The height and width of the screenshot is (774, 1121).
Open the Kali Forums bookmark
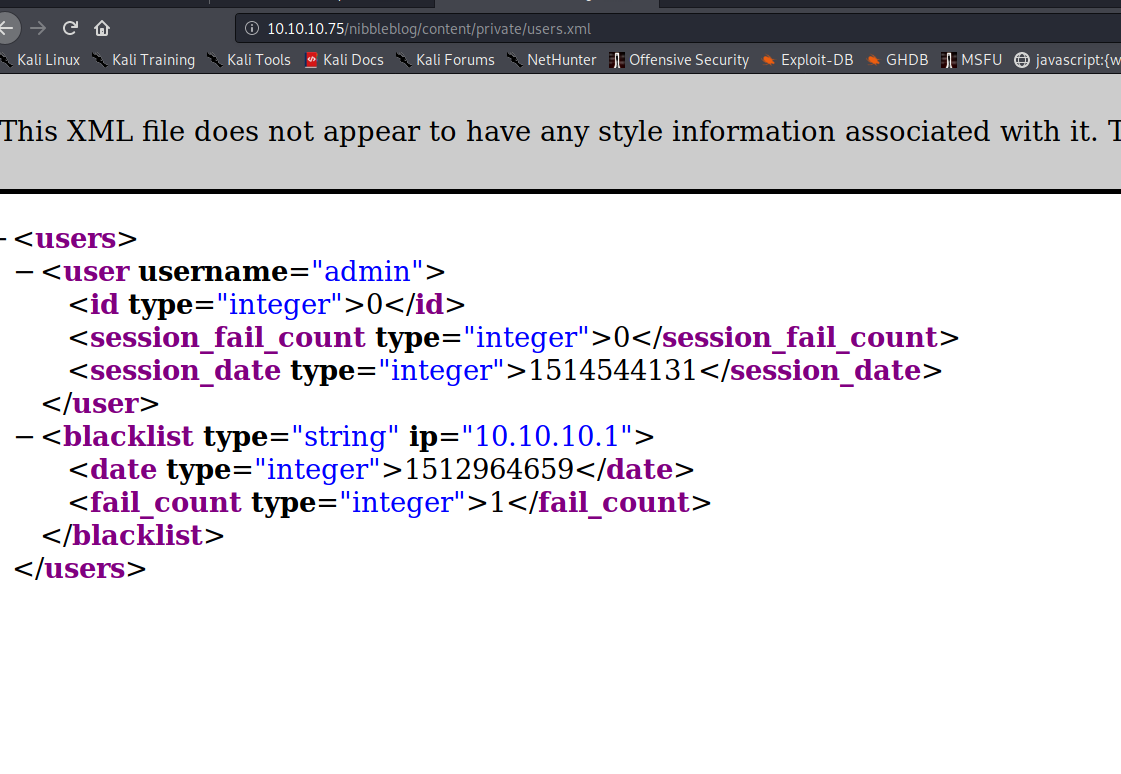click(445, 60)
